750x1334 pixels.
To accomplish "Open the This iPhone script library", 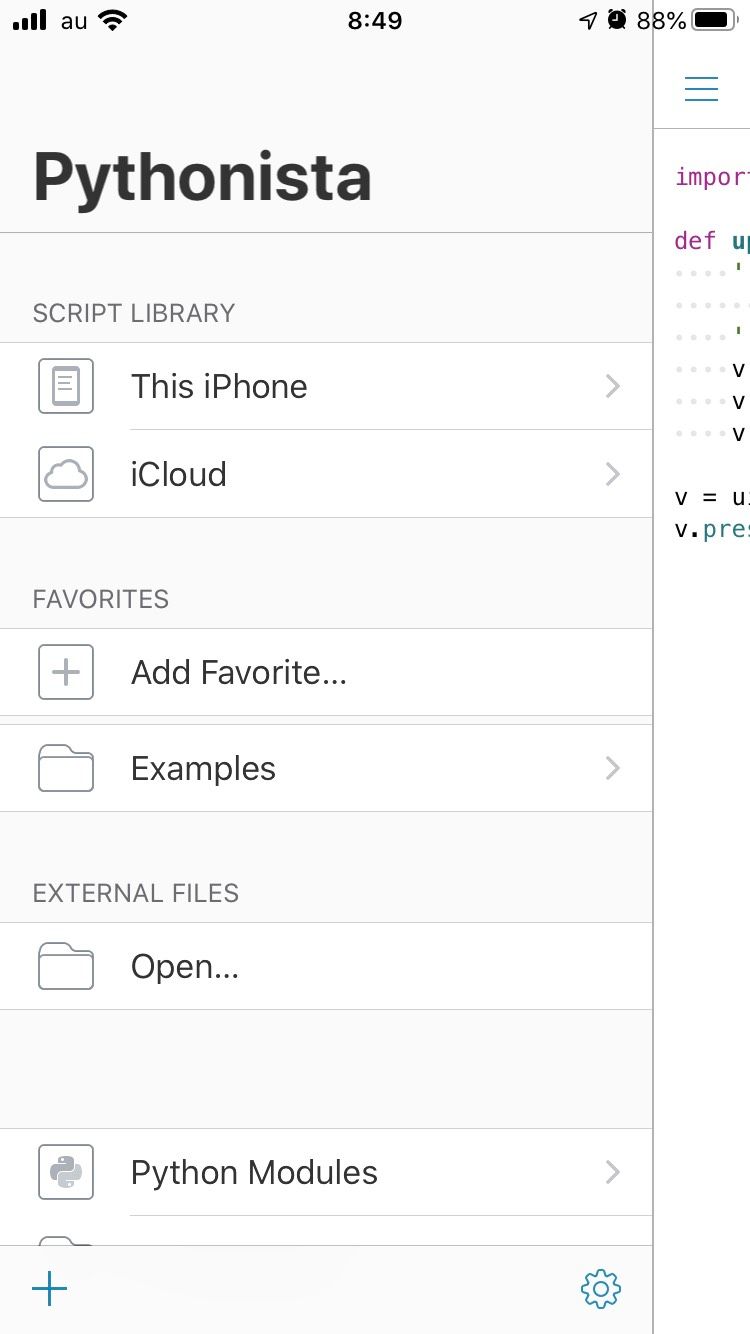I will click(x=219, y=386).
